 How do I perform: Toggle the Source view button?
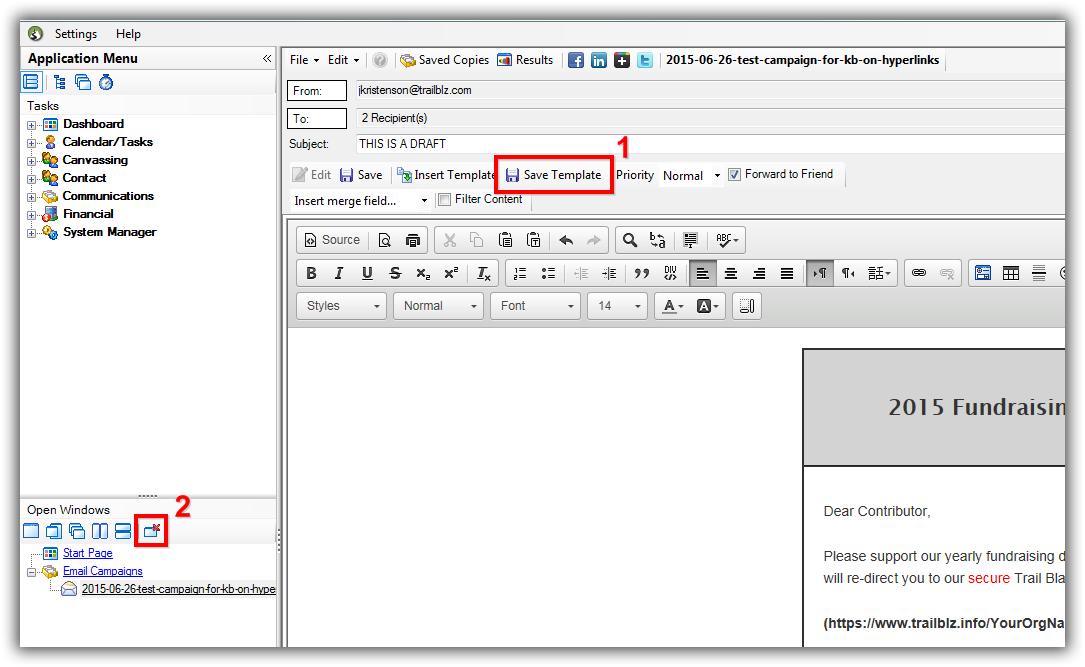[331, 240]
